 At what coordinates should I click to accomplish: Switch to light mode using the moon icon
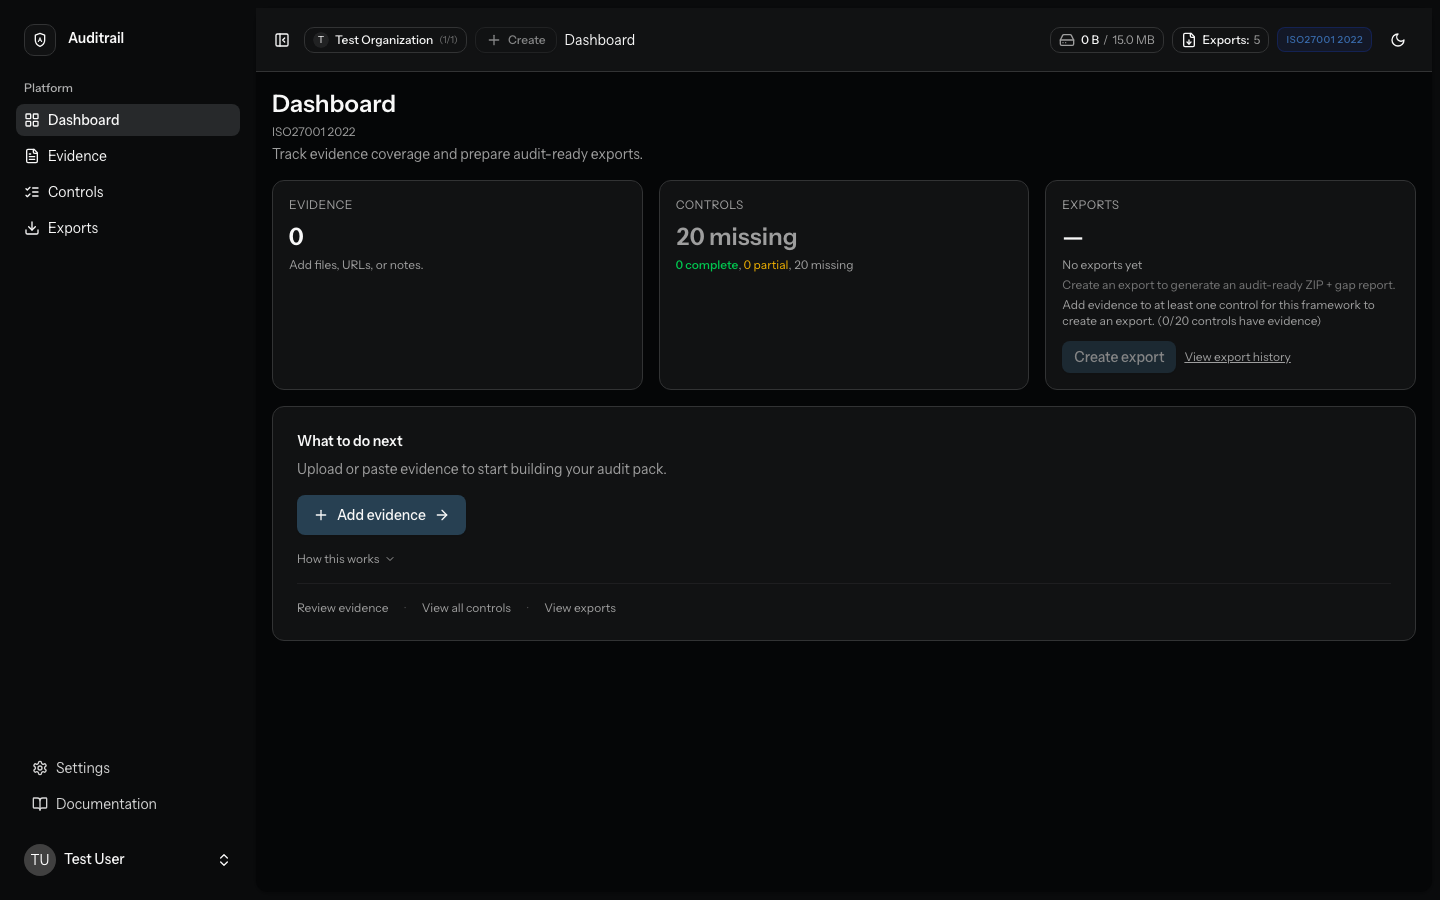[x=1397, y=40]
